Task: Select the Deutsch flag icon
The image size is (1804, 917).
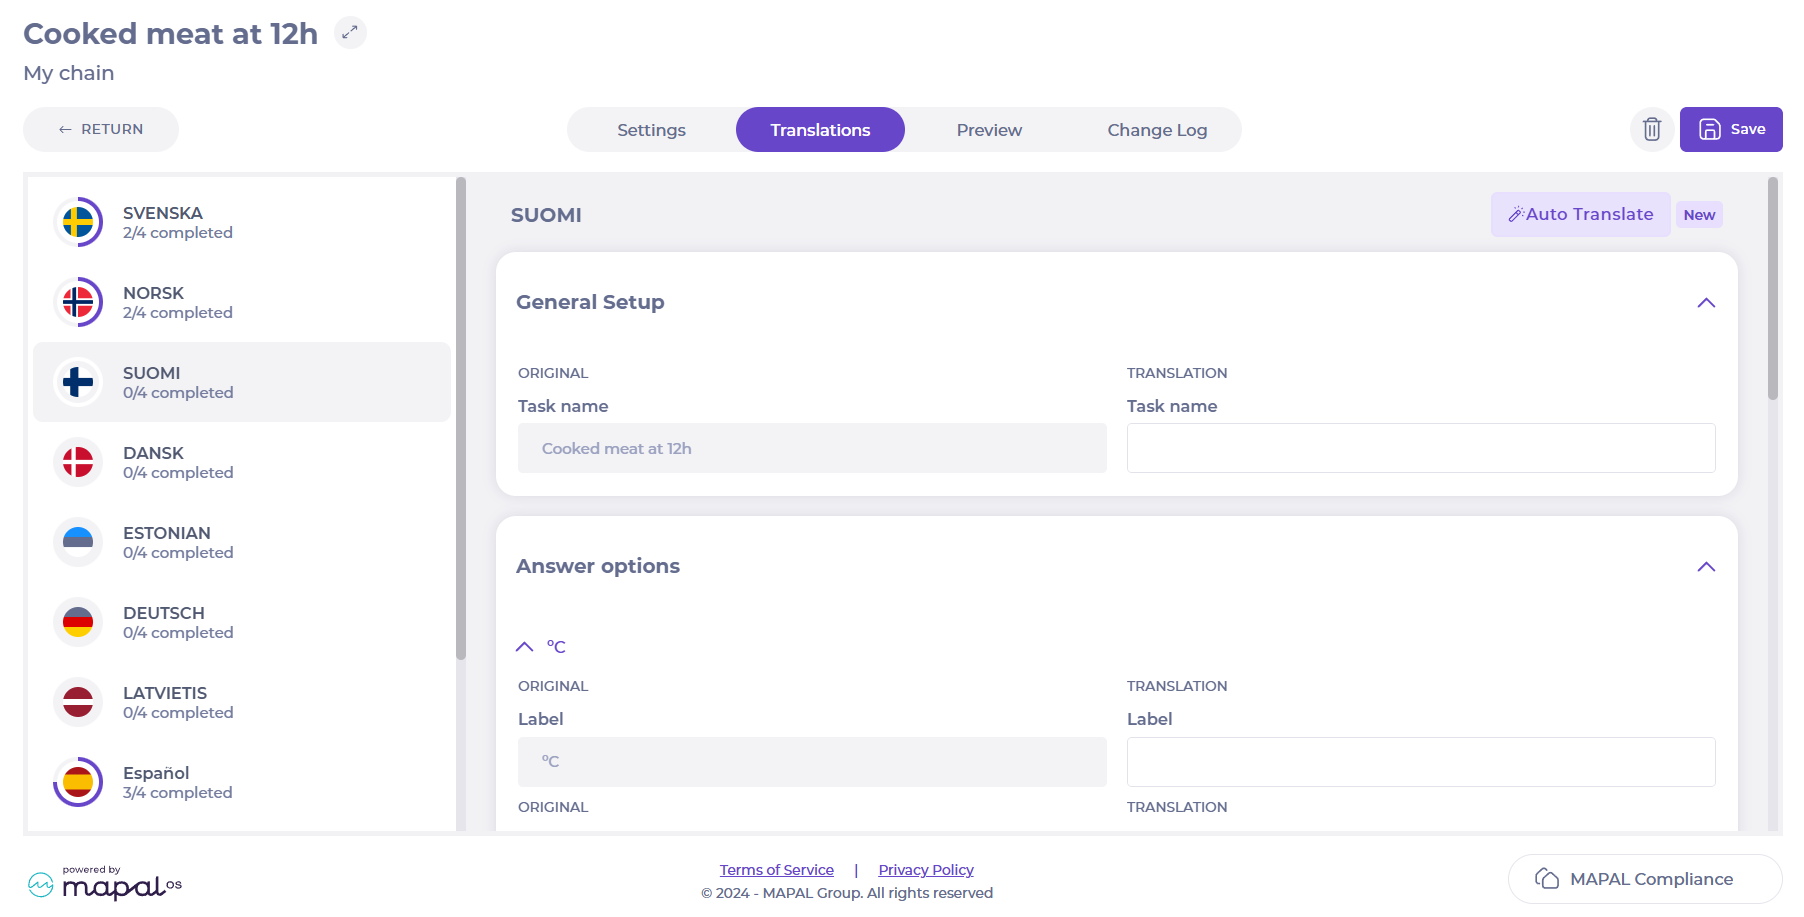Action: coord(78,622)
